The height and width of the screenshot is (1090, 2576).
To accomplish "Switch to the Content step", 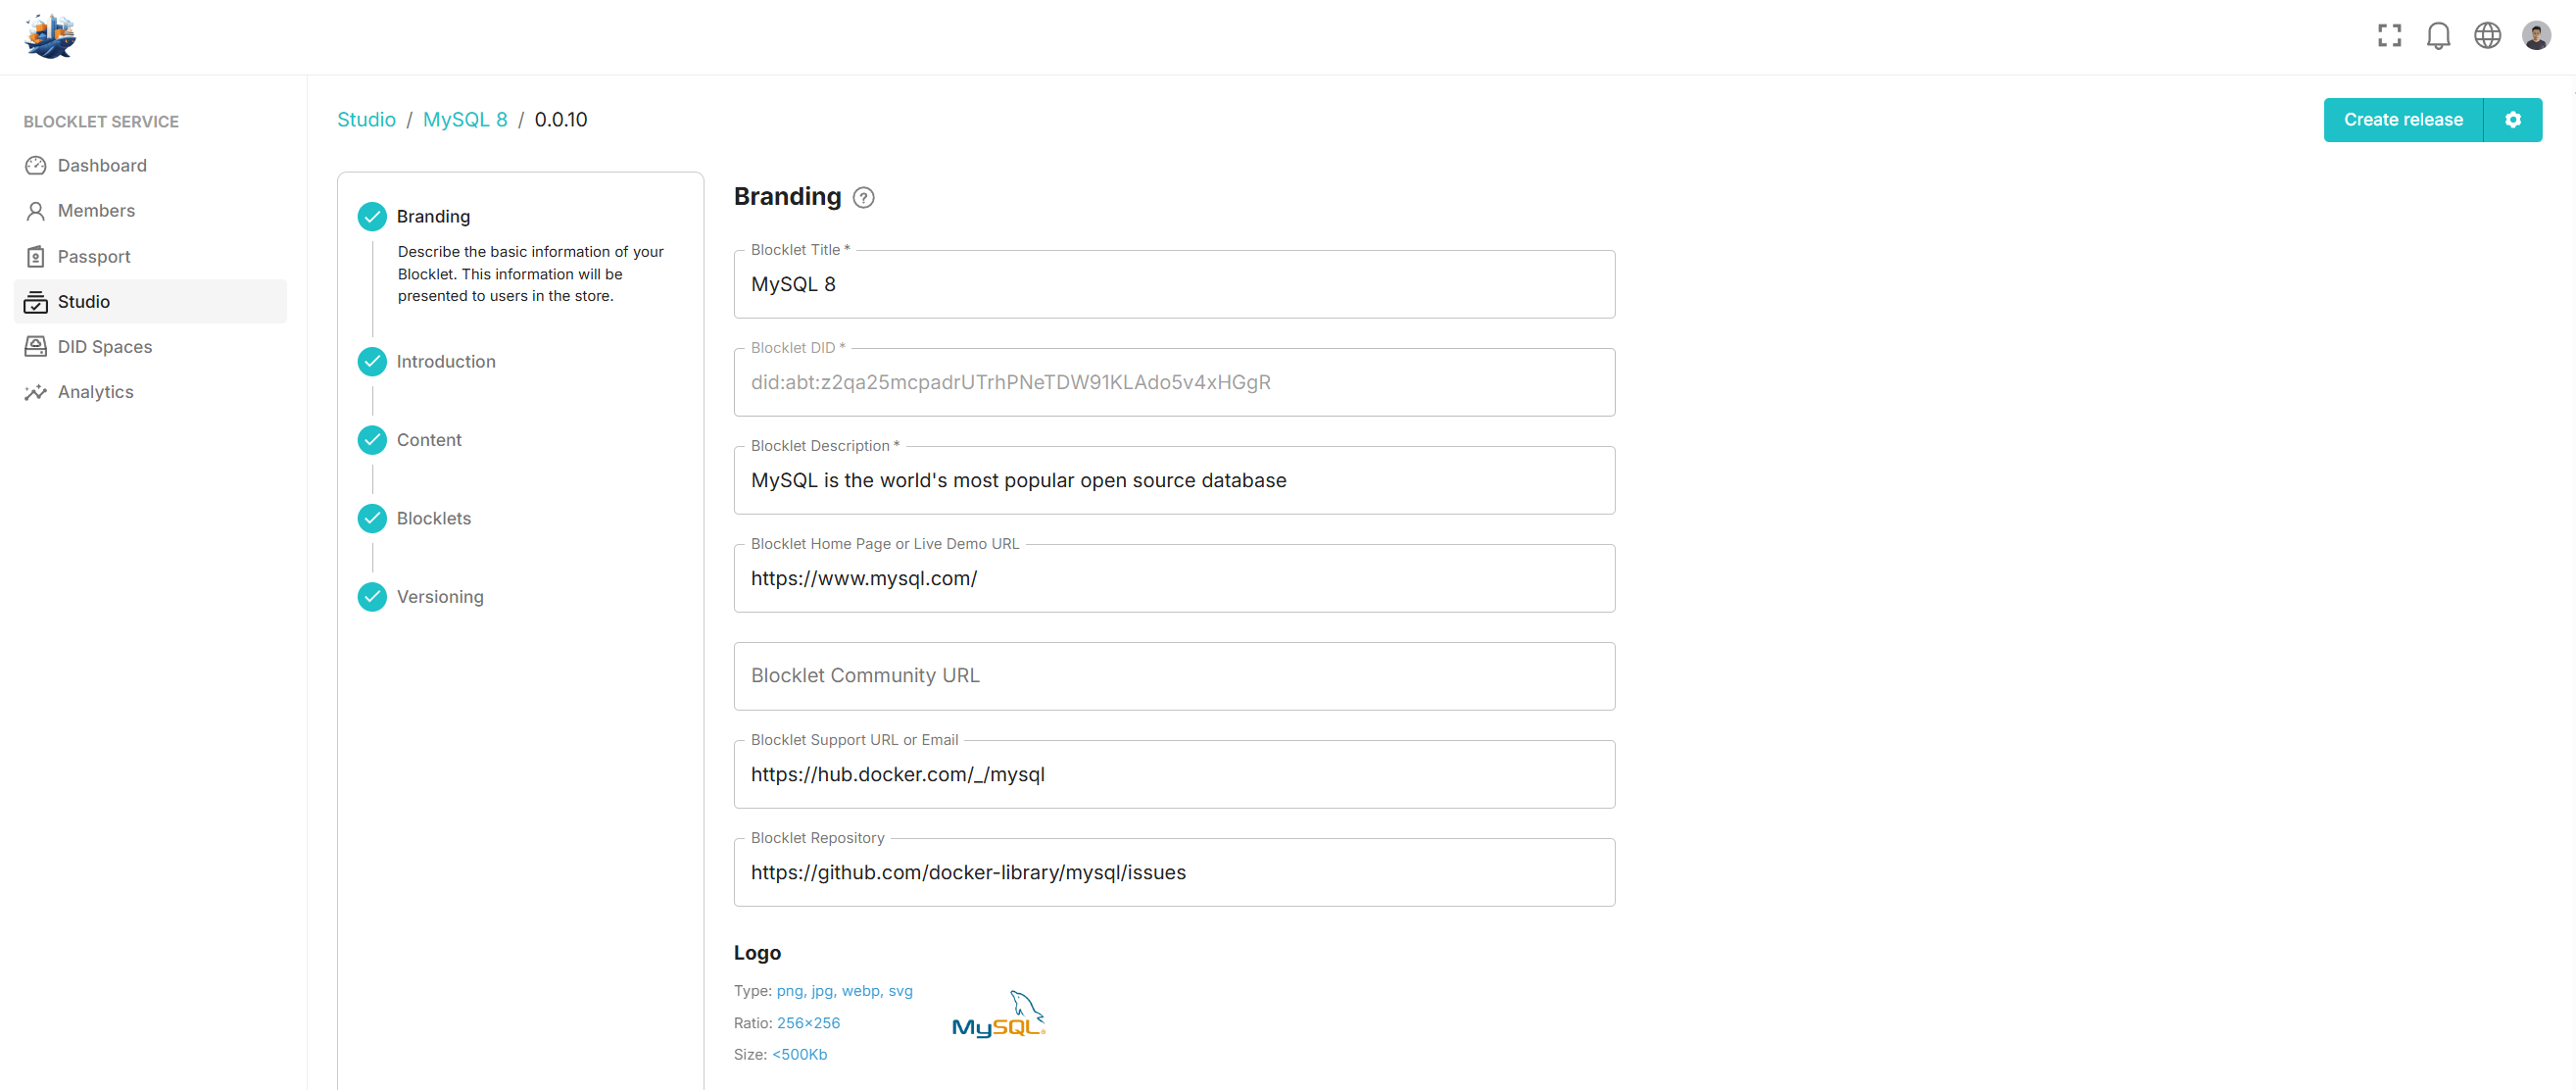I will click(x=429, y=440).
